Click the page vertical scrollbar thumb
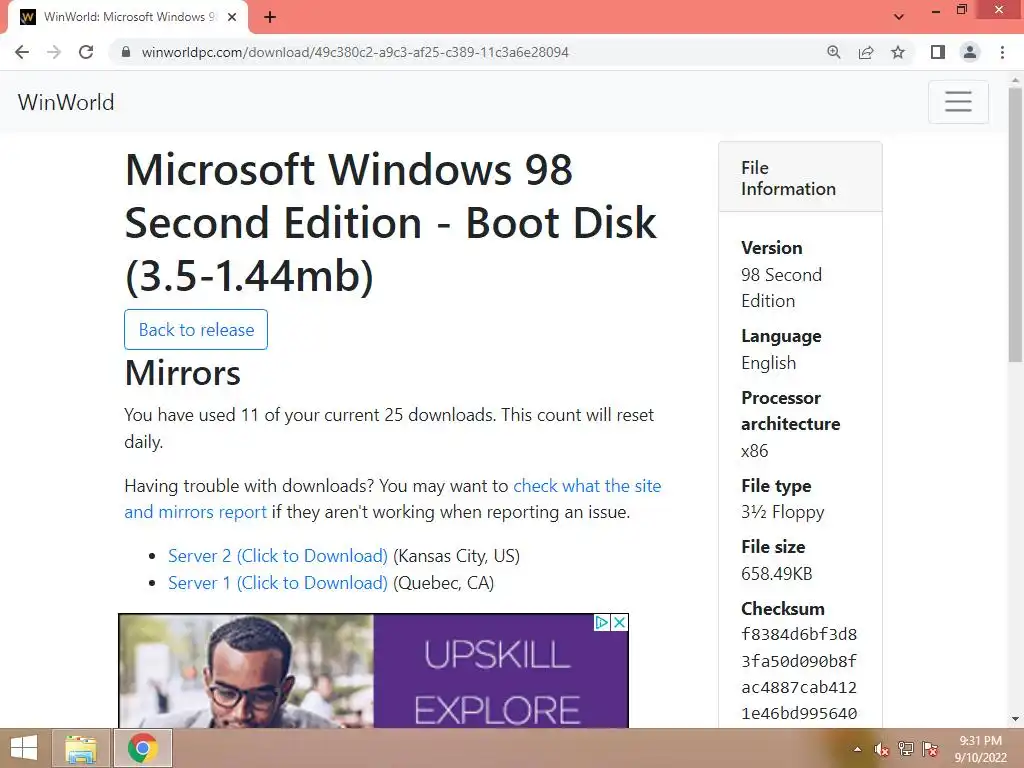This screenshot has height=768, width=1024. tap(1015, 225)
